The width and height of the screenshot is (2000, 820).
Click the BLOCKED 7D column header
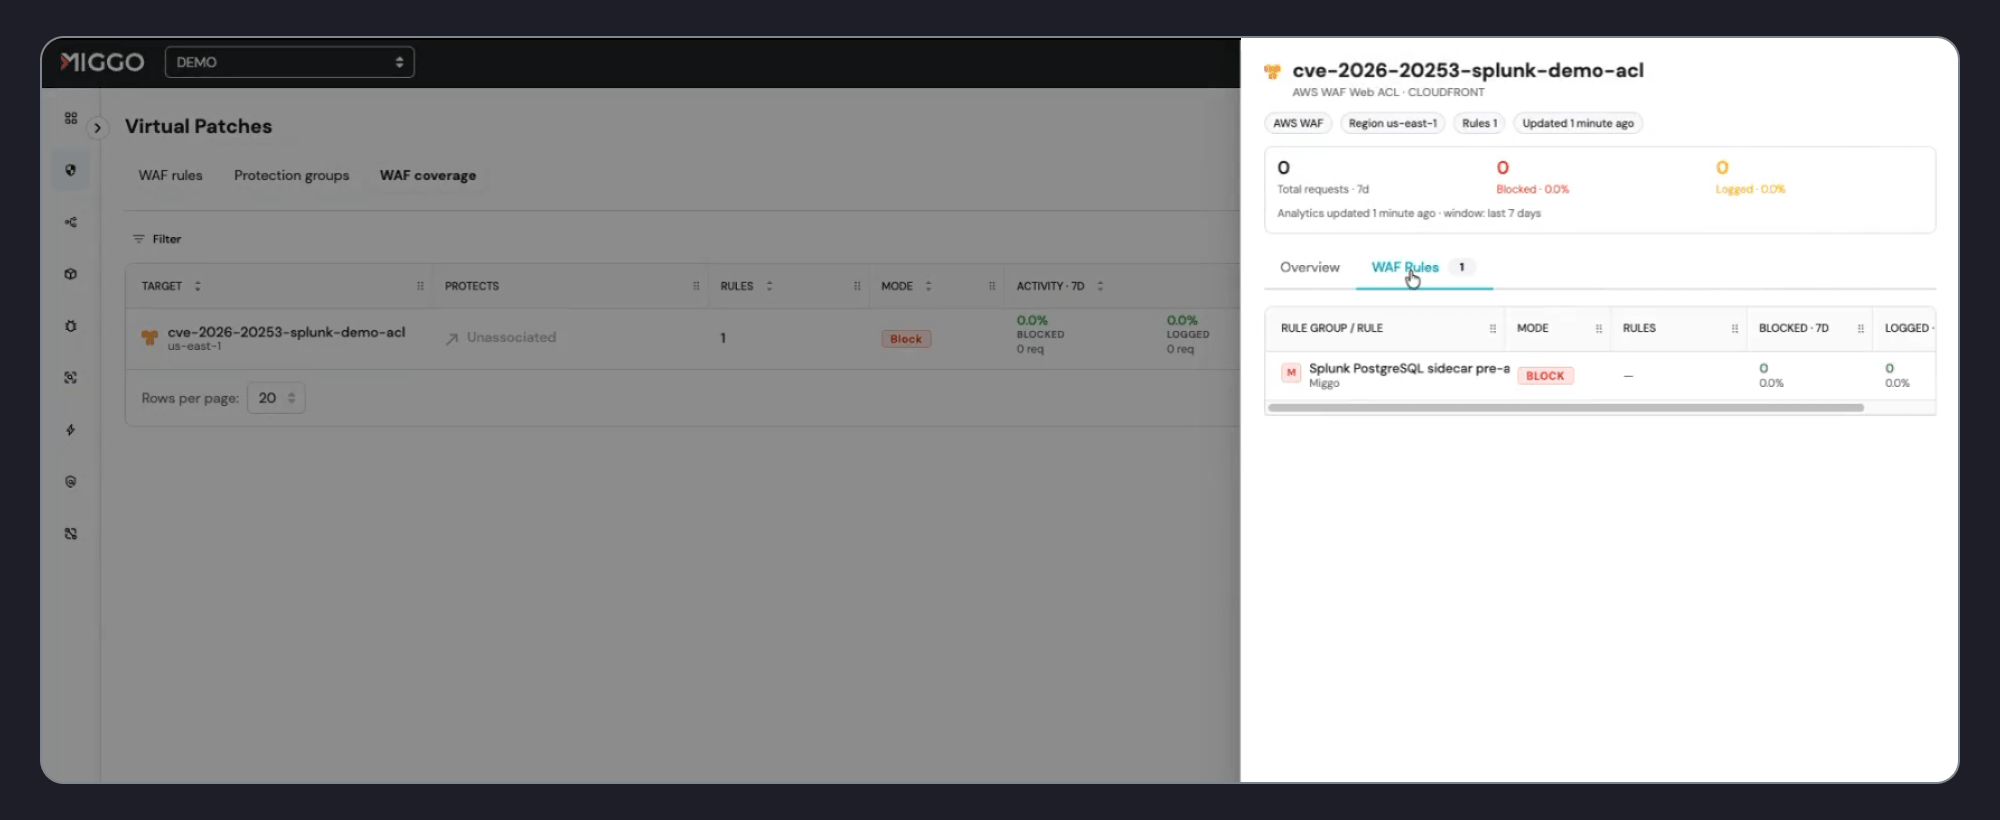tap(1794, 328)
